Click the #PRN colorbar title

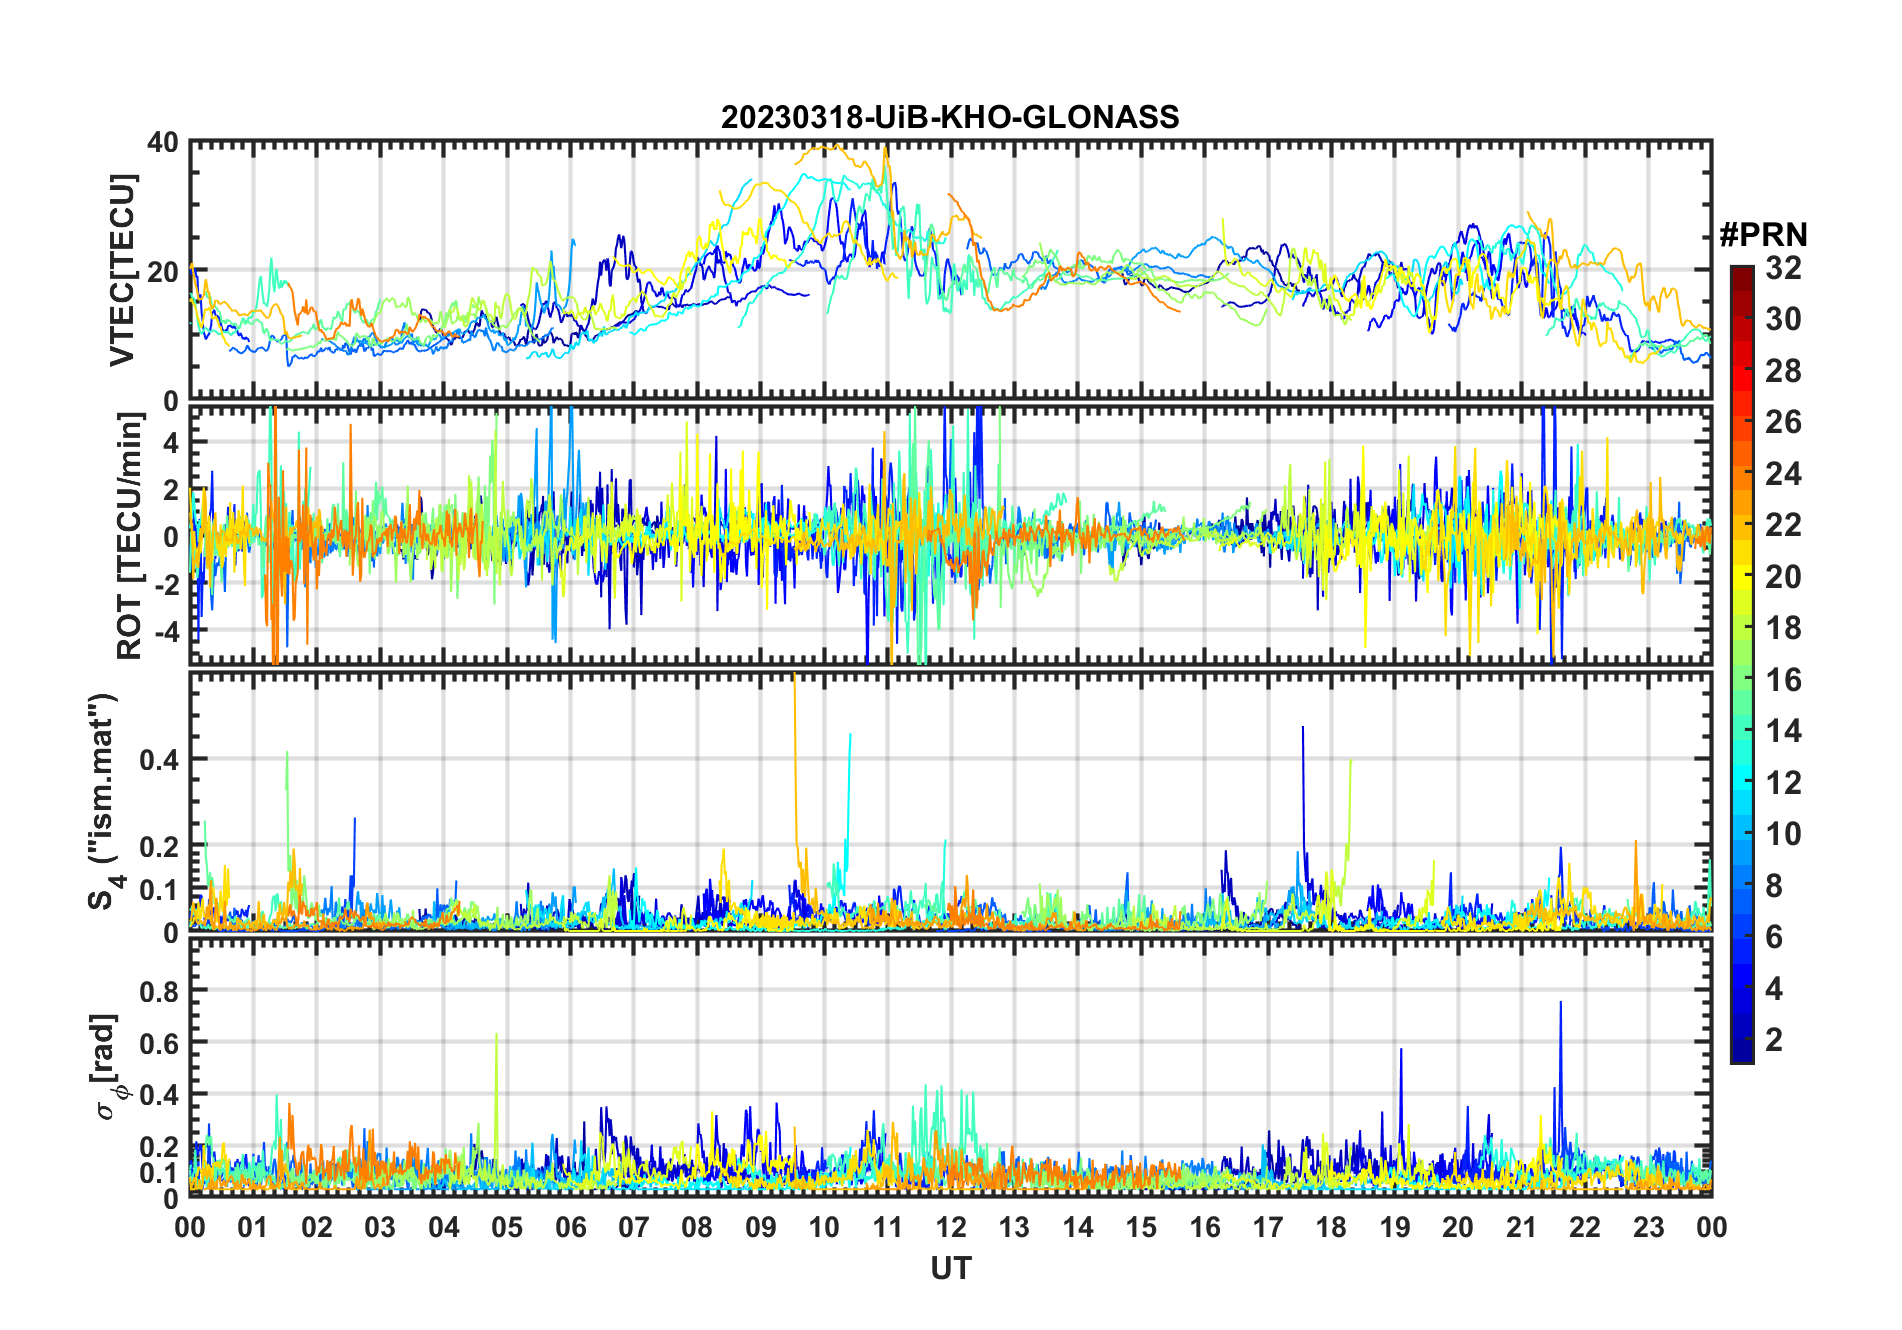[x=1764, y=235]
